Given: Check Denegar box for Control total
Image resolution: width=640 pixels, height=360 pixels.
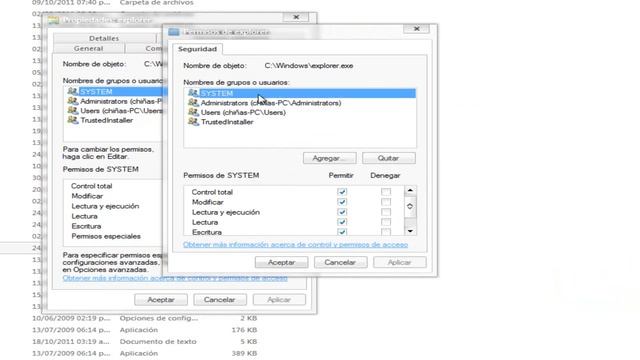Looking at the screenshot, I should point(385,191).
